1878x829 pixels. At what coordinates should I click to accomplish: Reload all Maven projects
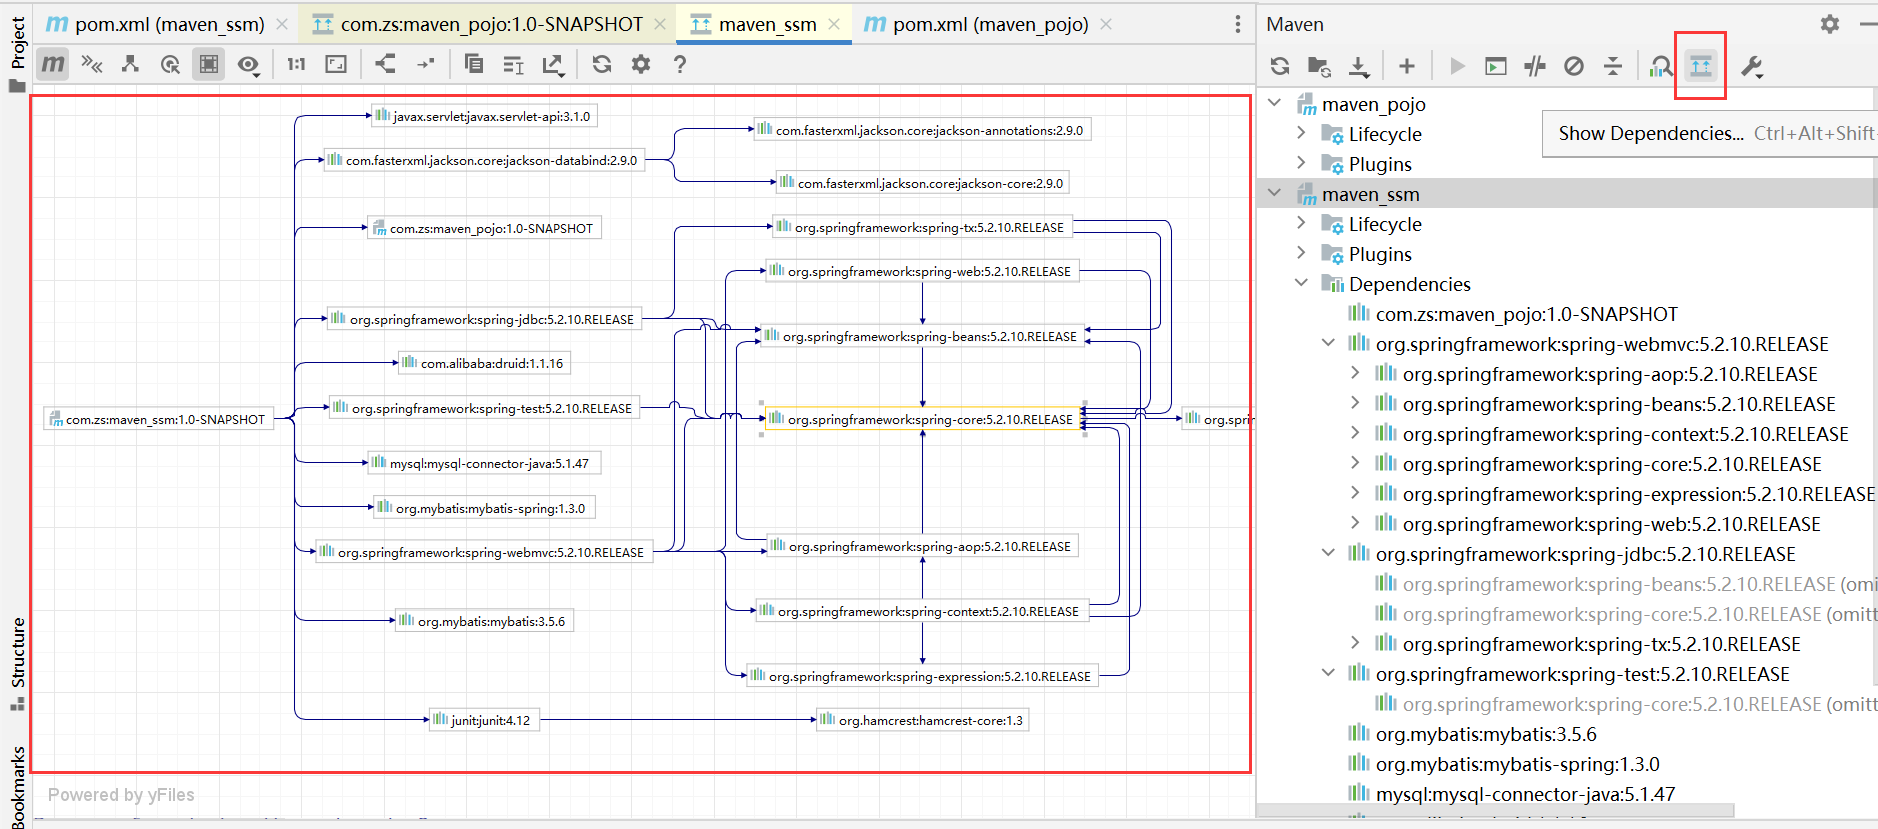click(1280, 66)
